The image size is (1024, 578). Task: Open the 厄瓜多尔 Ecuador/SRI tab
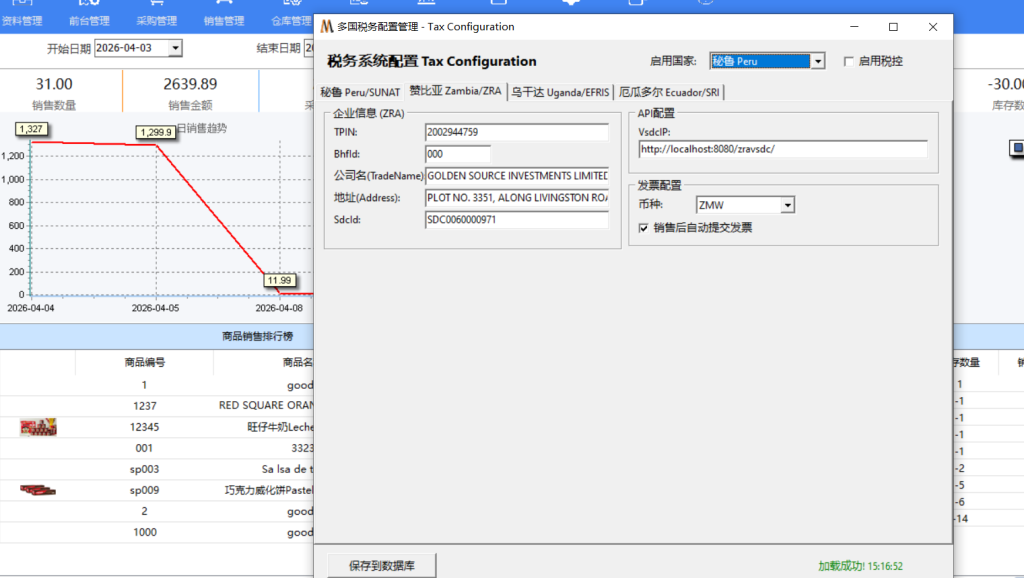click(x=669, y=92)
